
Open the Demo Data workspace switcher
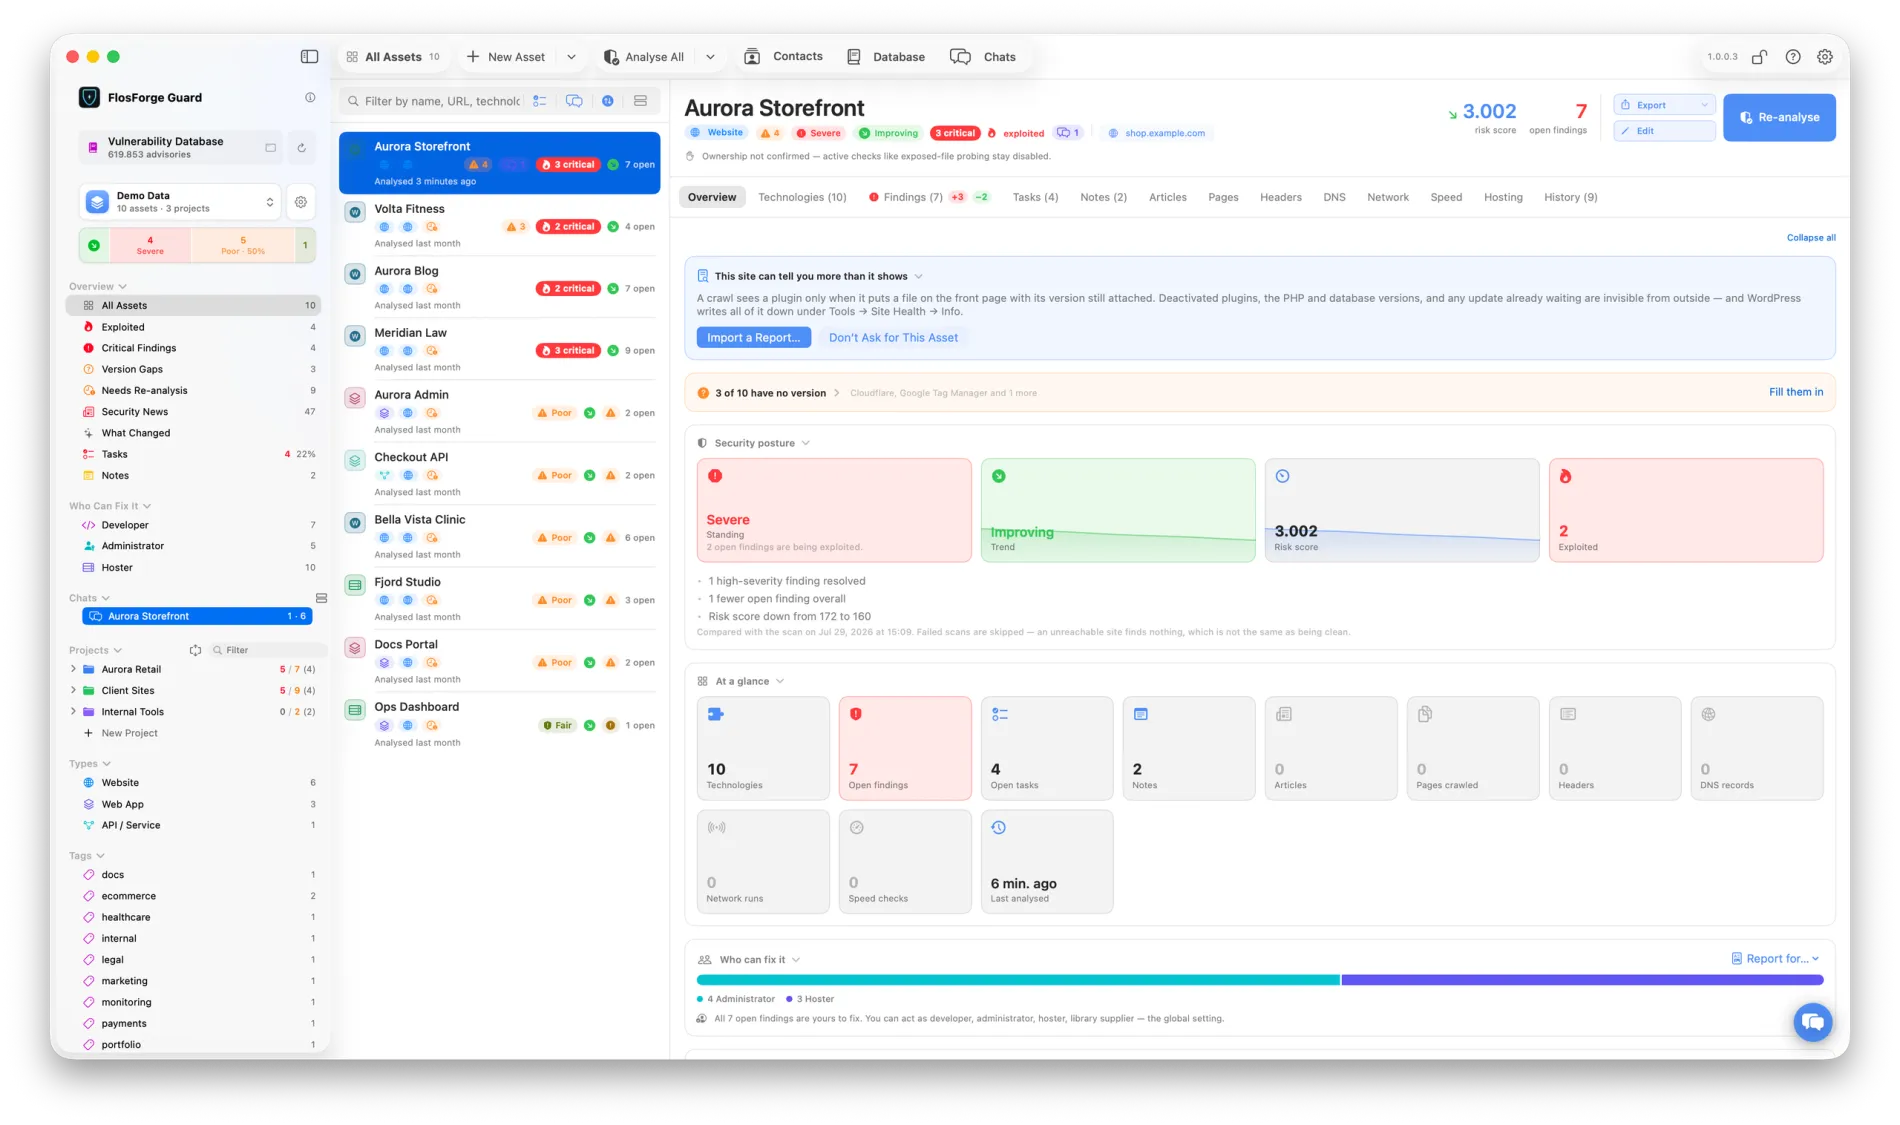[x=181, y=202]
